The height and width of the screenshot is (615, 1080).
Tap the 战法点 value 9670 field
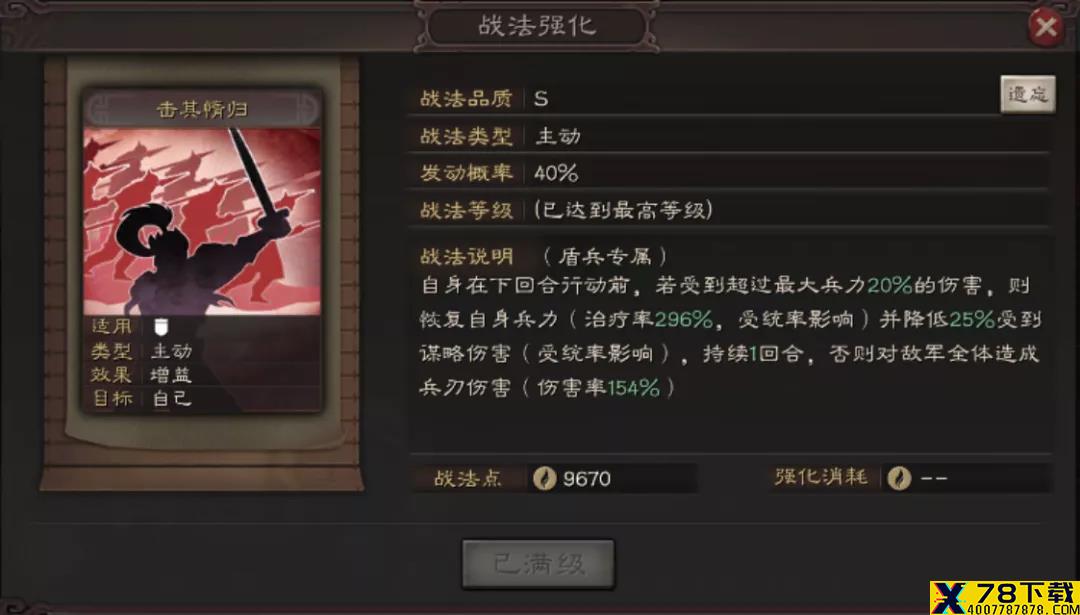(612, 479)
